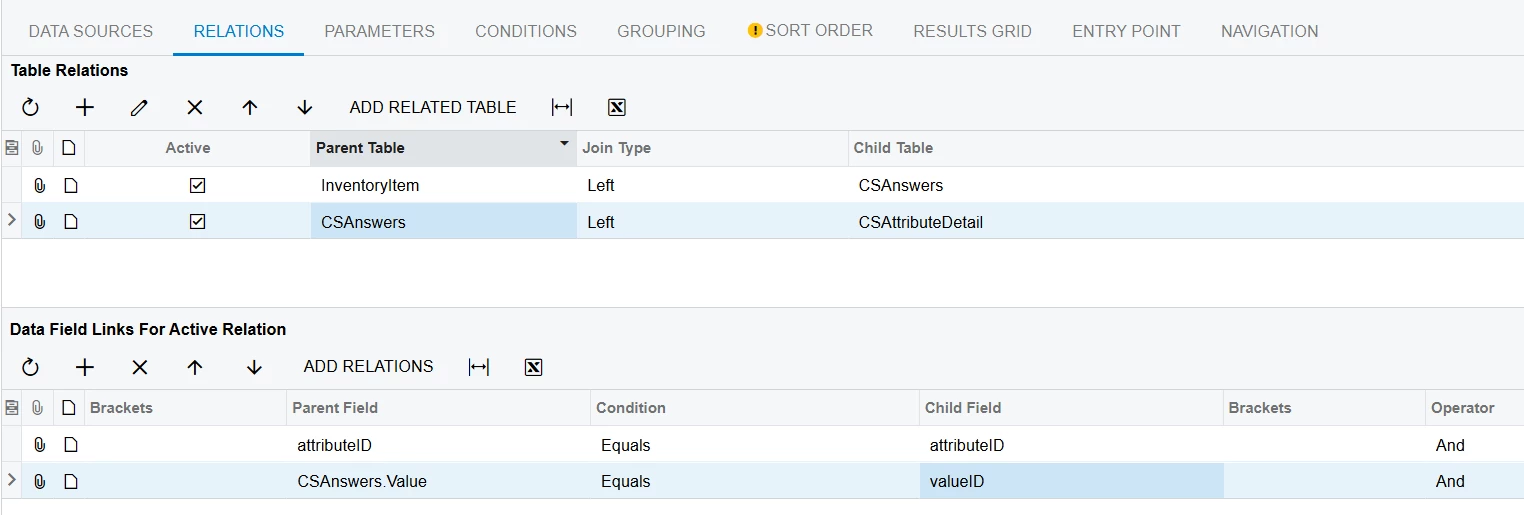This screenshot has height=515, width=1524.
Task: Move data field link row down
Action: (x=254, y=367)
